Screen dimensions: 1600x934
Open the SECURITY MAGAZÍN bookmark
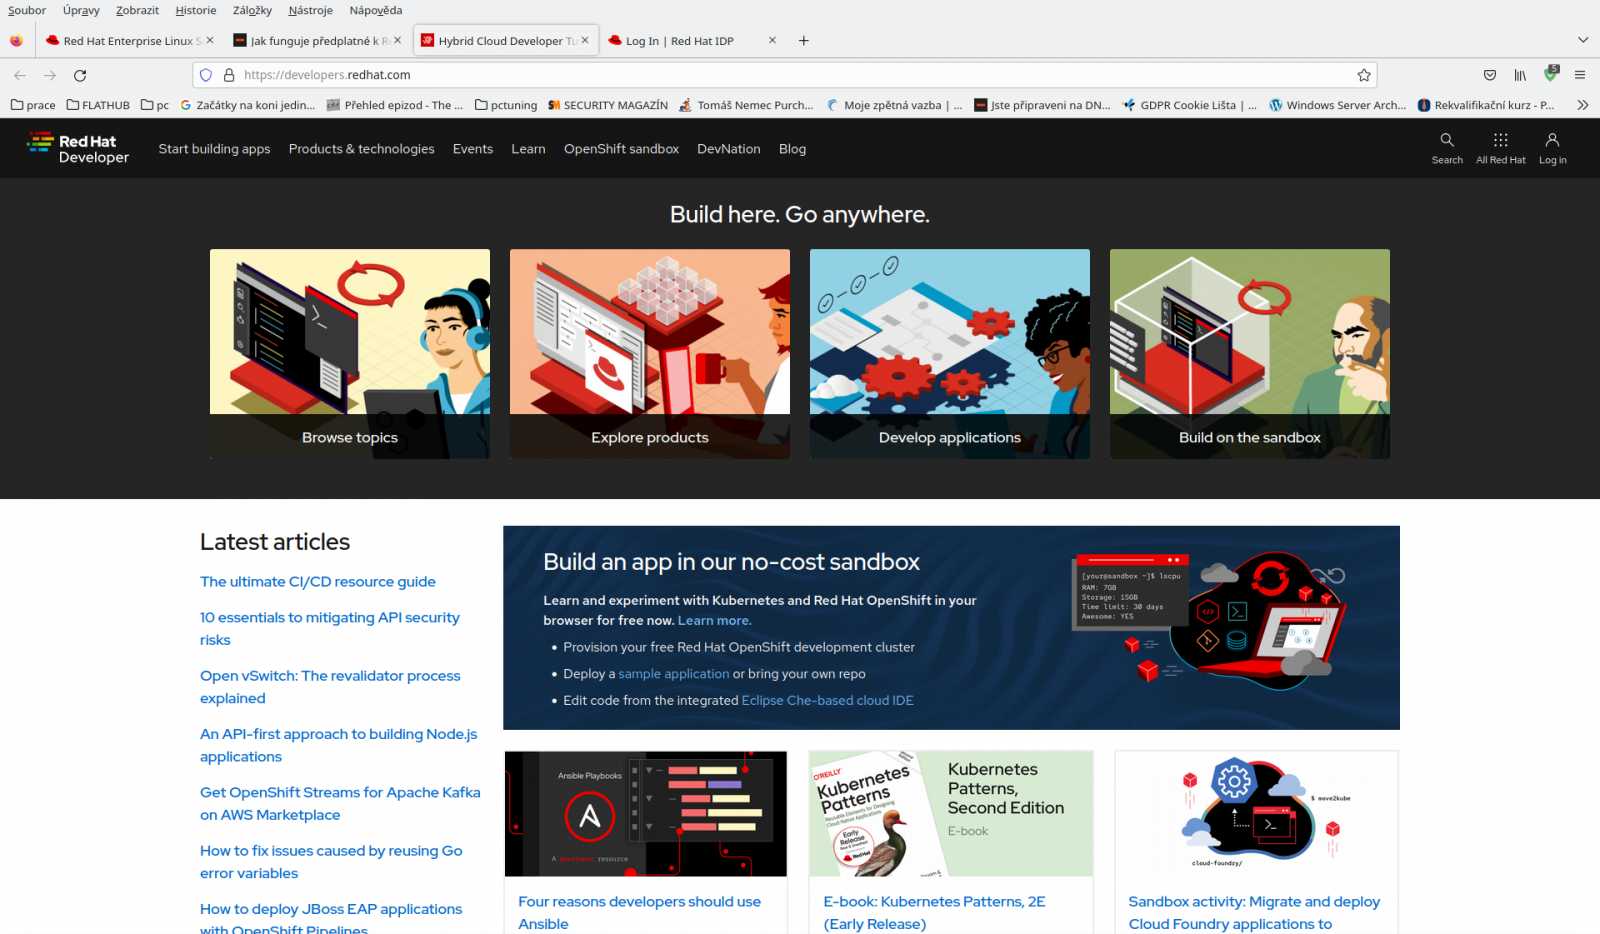click(x=608, y=105)
